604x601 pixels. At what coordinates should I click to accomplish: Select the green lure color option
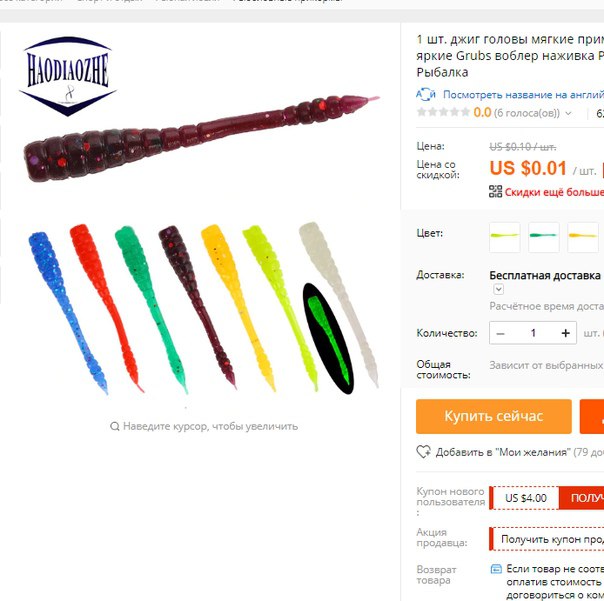click(544, 237)
